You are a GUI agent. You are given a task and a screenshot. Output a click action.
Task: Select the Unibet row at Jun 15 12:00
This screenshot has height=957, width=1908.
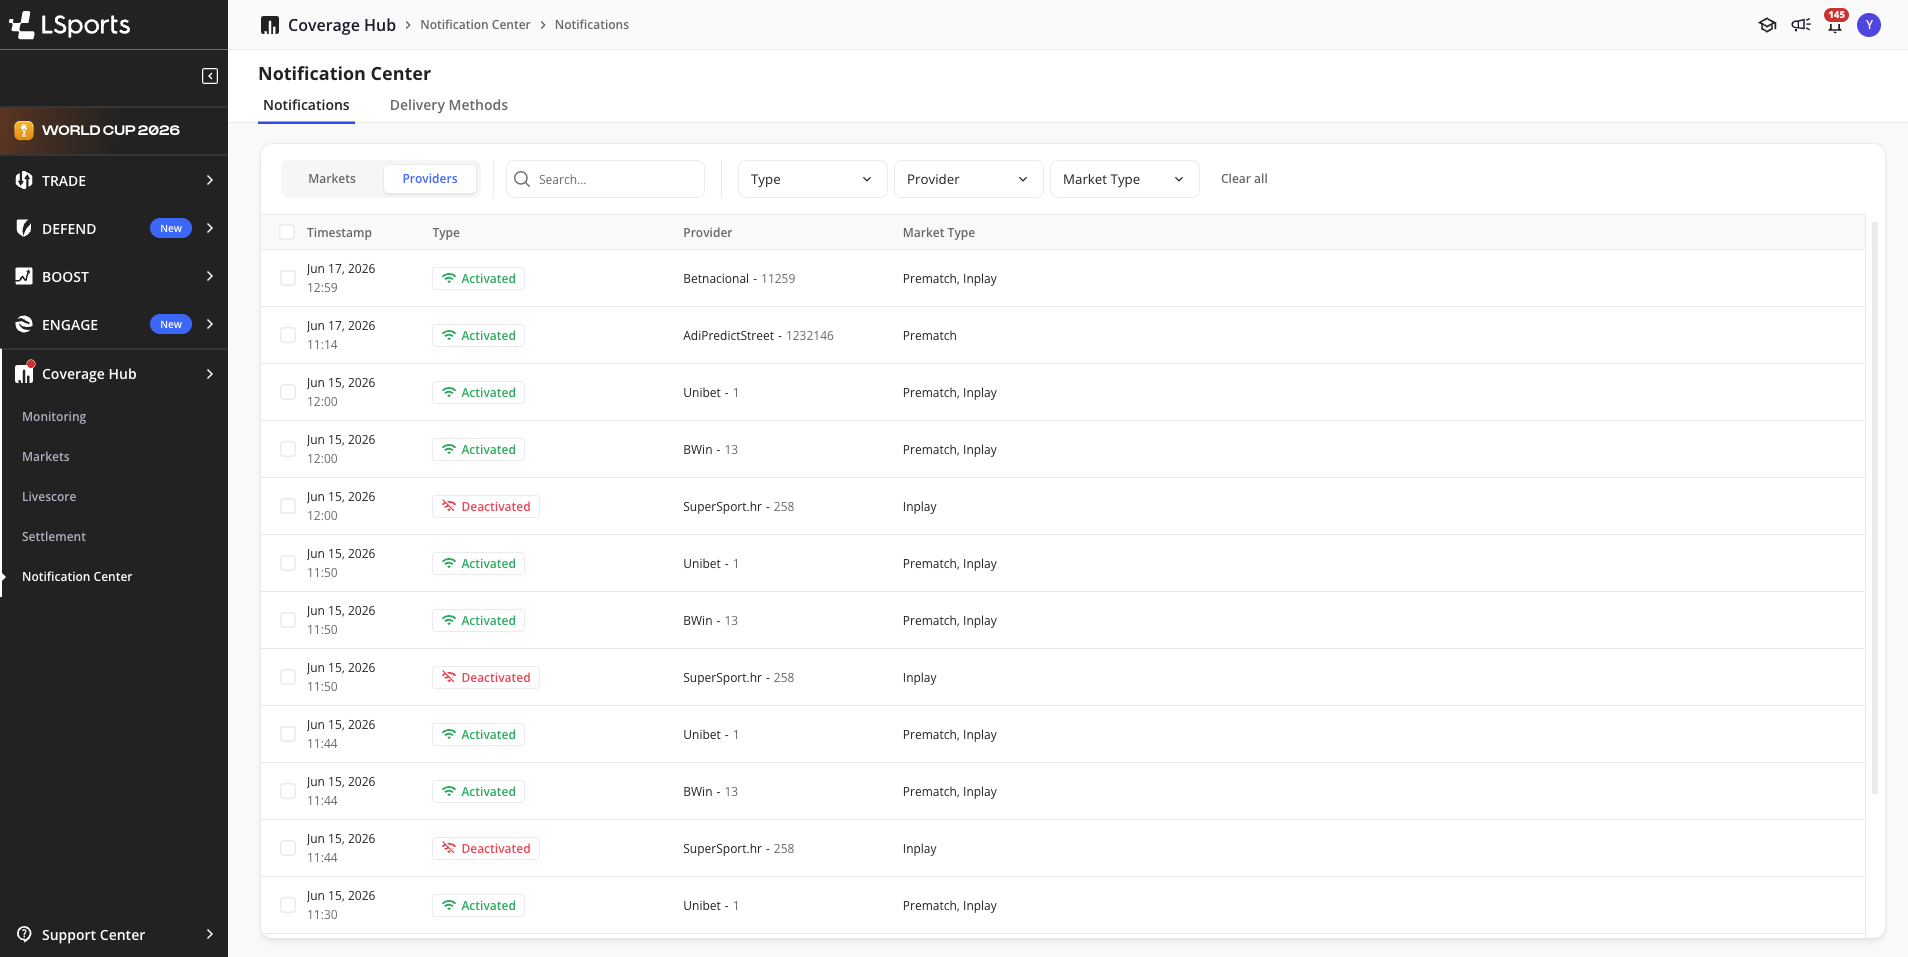288,392
